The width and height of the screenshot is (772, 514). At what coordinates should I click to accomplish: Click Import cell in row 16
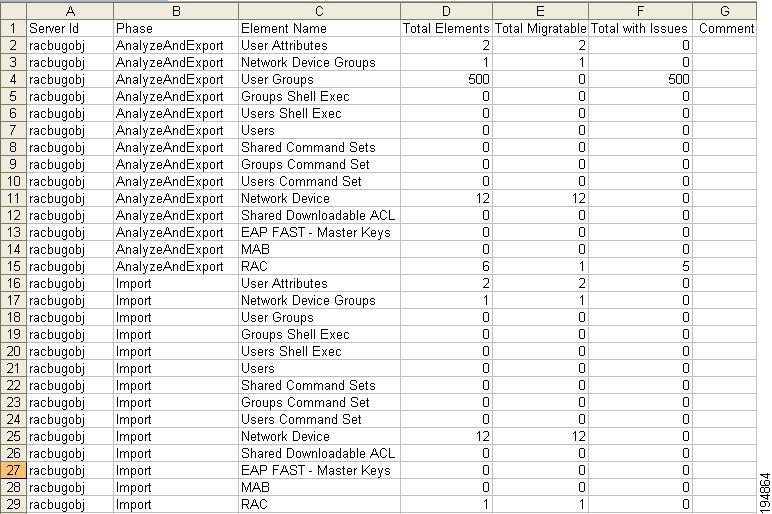click(176, 284)
